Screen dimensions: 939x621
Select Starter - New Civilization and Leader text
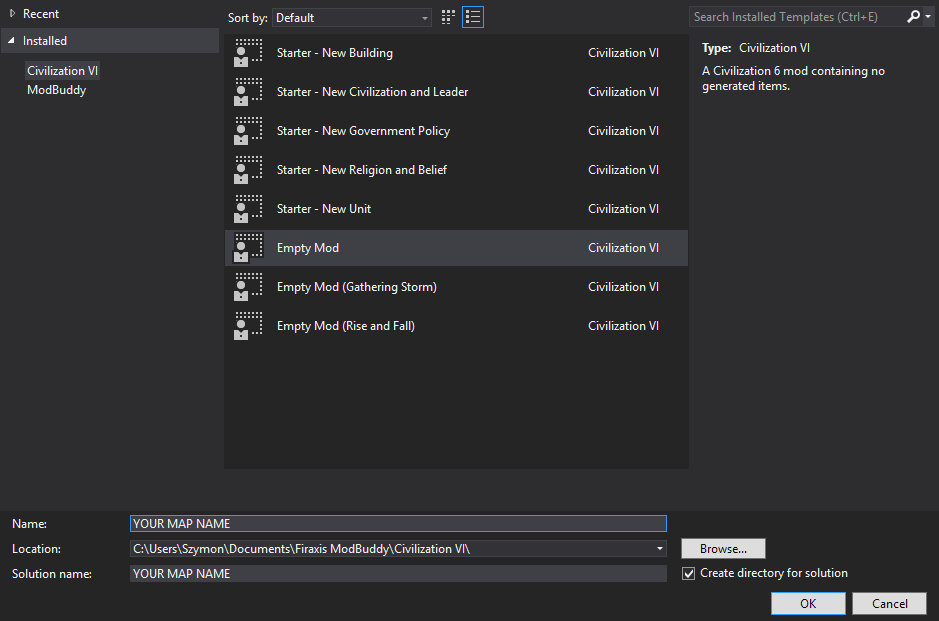(372, 92)
